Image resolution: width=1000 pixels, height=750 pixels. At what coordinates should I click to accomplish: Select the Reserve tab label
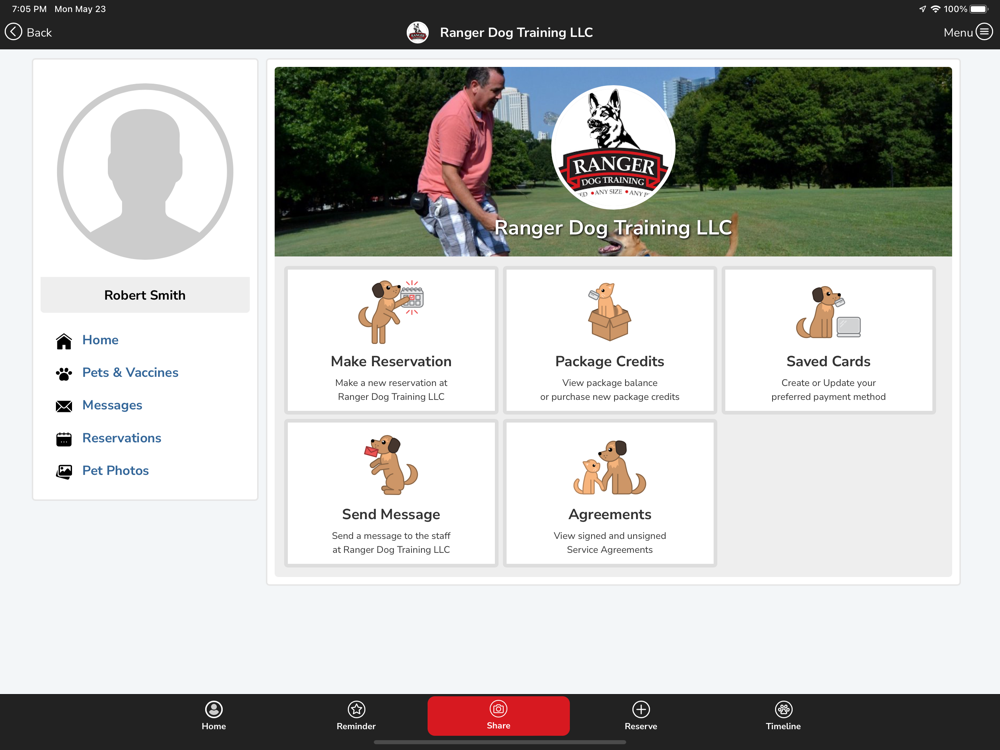click(x=641, y=726)
